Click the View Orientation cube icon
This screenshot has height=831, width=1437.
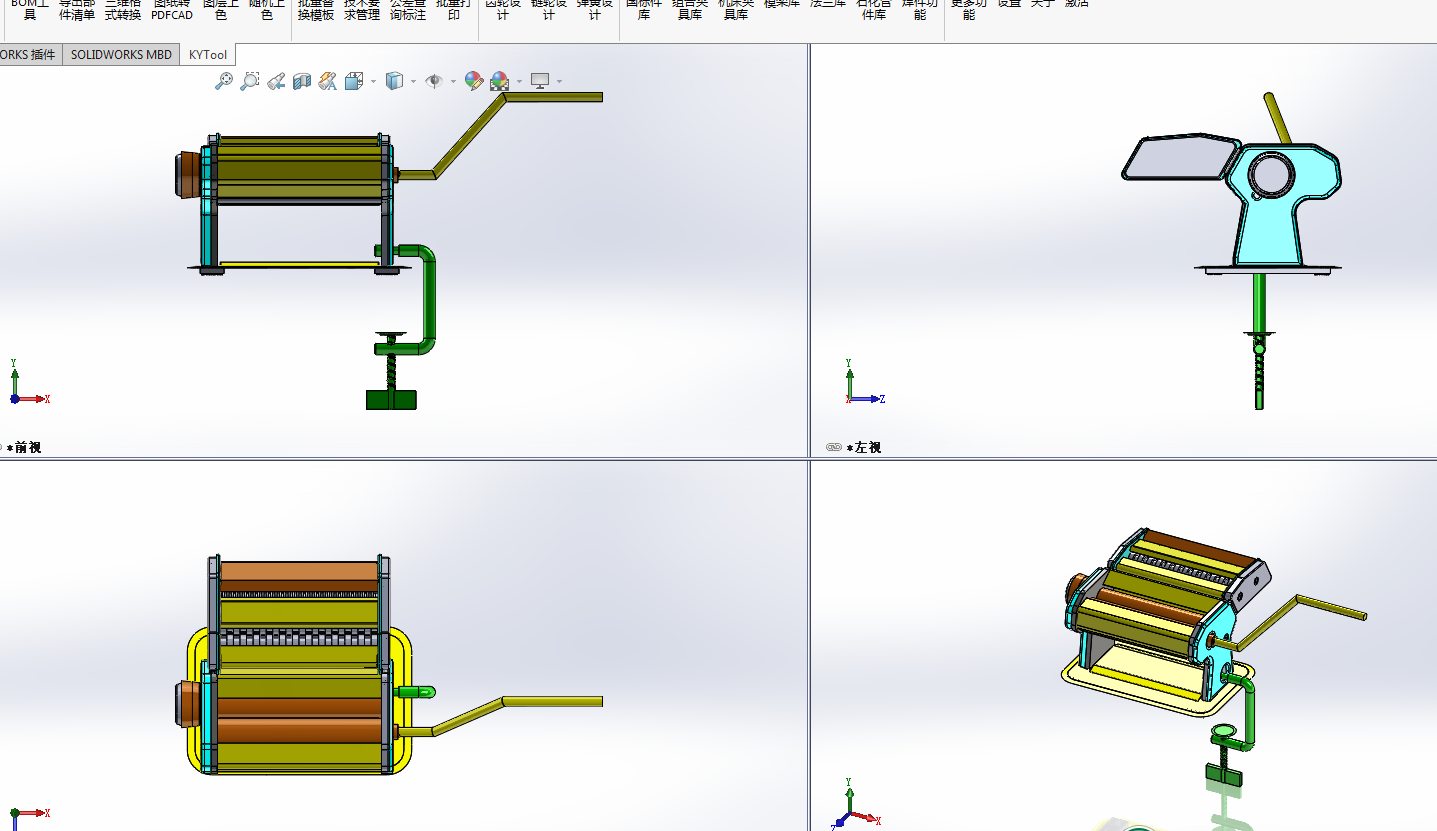[354, 81]
